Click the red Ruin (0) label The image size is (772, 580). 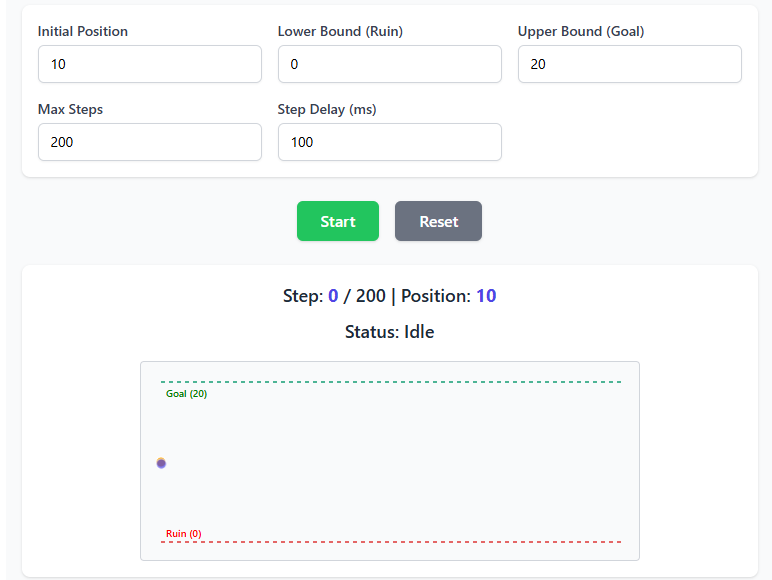[184, 533]
